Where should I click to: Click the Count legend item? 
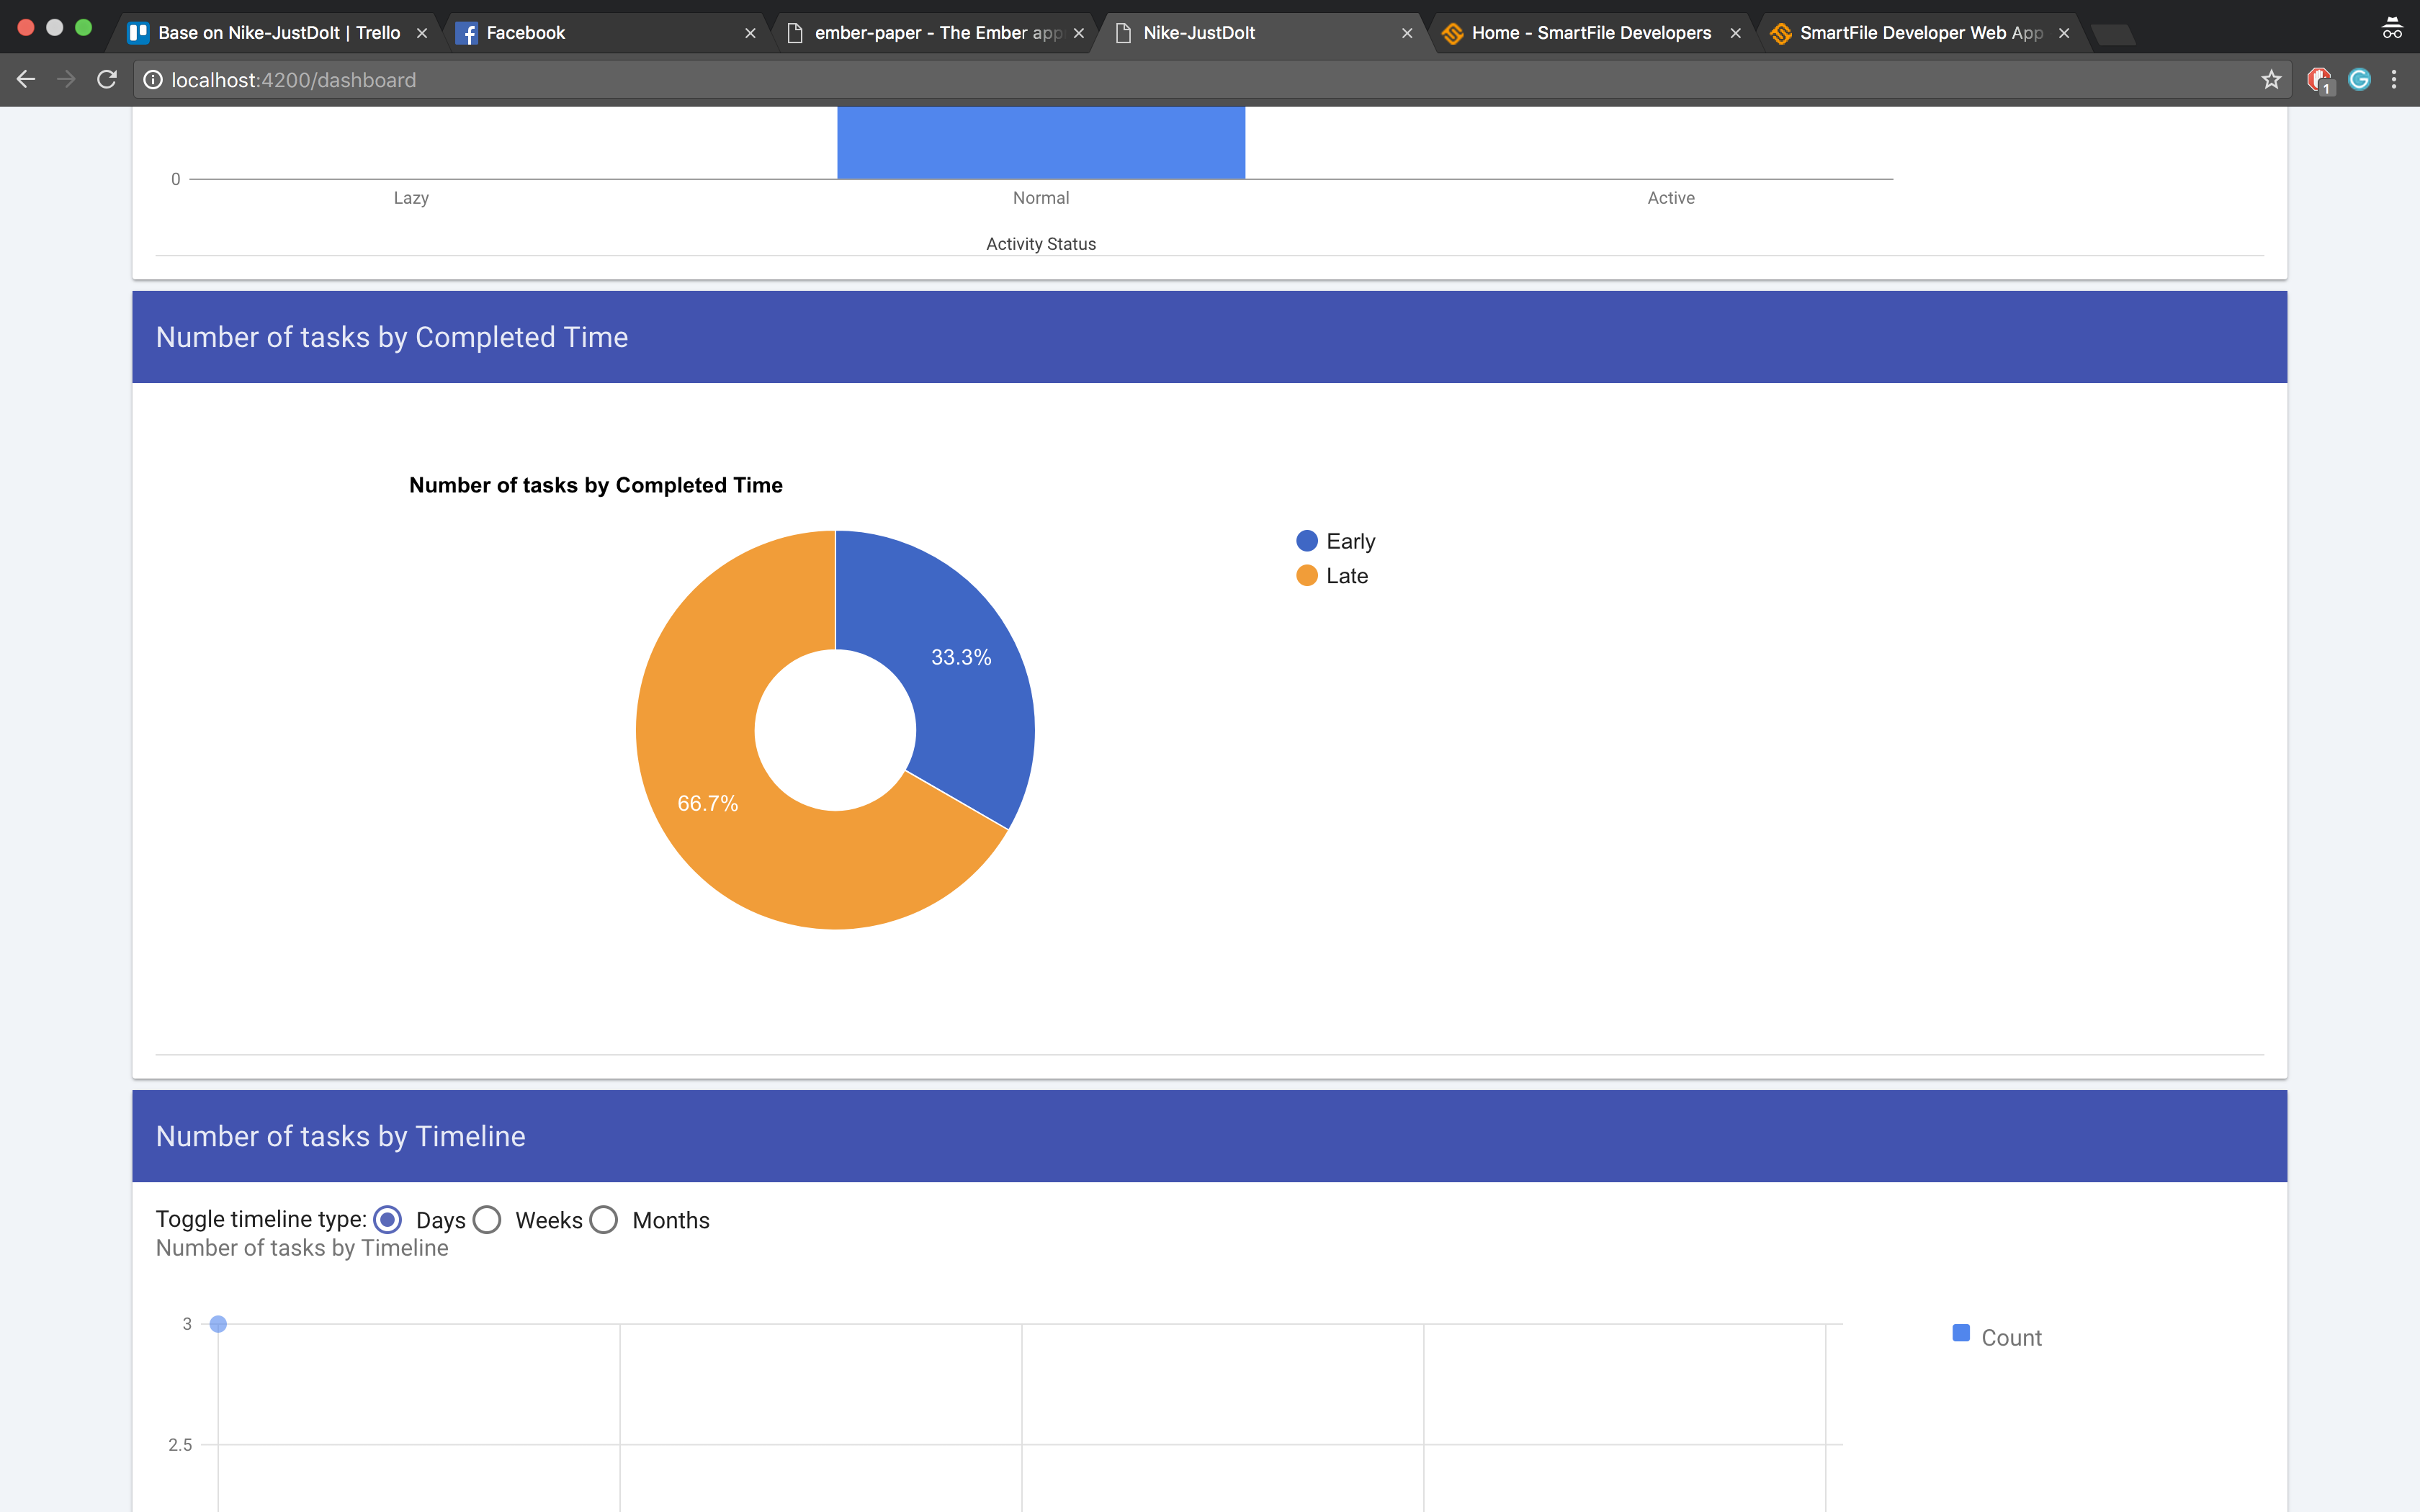[2010, 1338]
